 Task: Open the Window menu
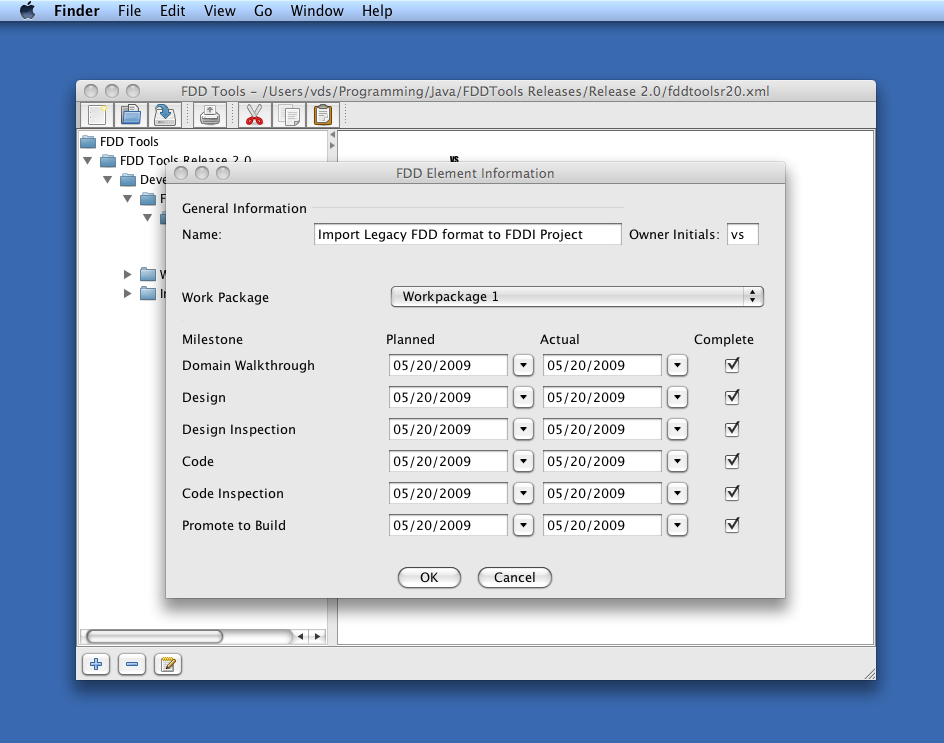pyautogui.click(x=317, y=11)
